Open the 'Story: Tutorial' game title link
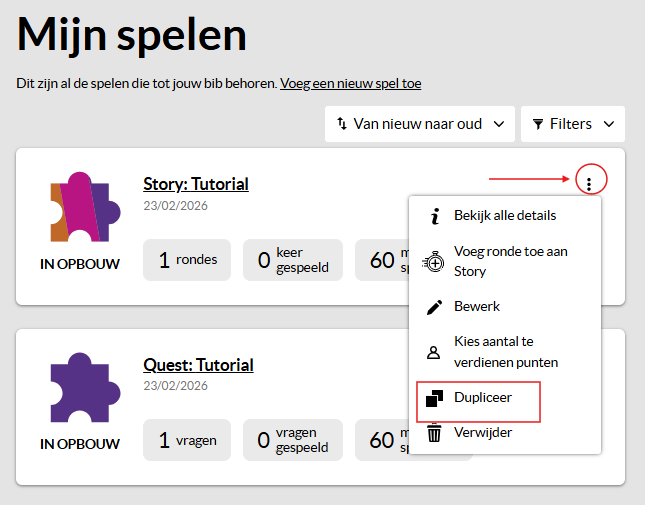Viewport: 645px width, 505px height. pyautogui.click(x=196, y=184)
